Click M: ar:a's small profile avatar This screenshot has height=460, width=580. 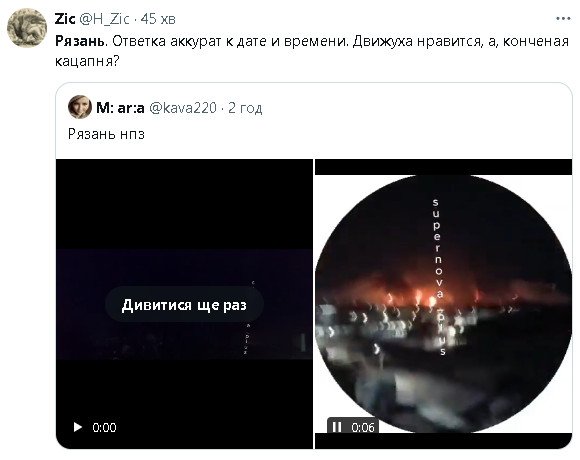click(80, 107)
